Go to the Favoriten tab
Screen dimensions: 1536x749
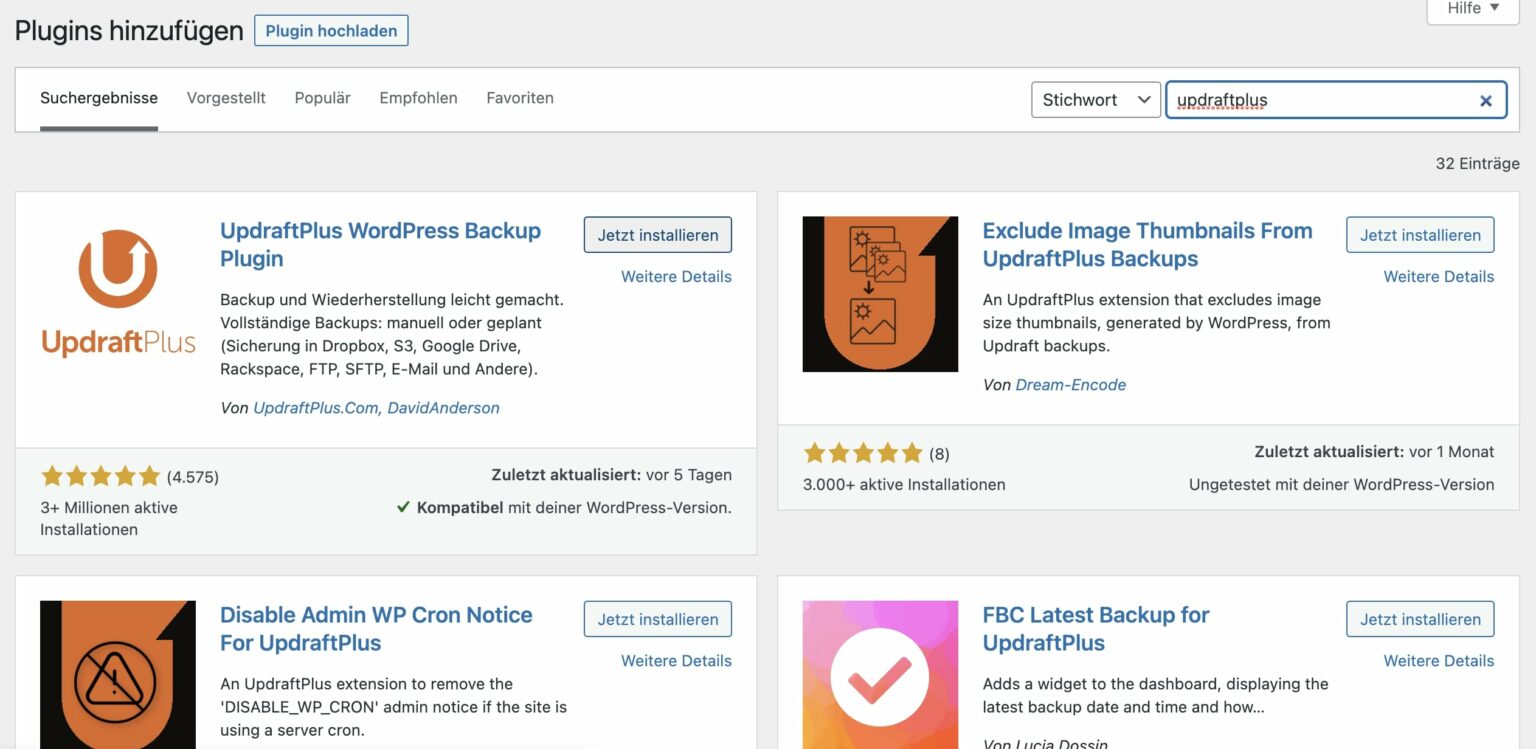tap(520, 98)
